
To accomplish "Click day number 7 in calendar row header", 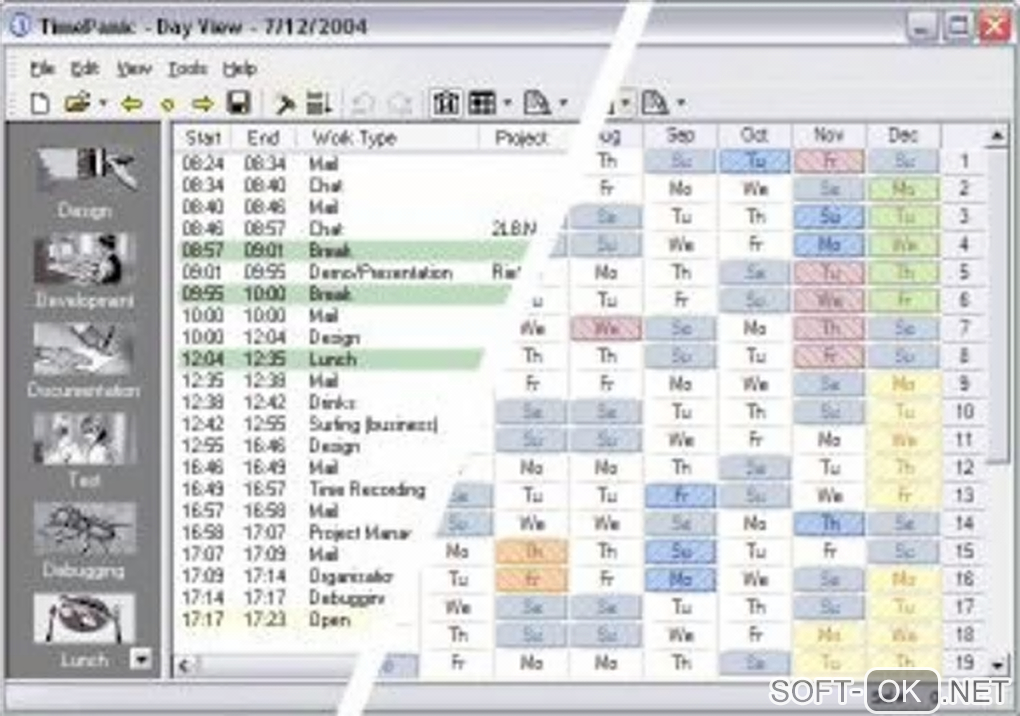I will 964,328.
